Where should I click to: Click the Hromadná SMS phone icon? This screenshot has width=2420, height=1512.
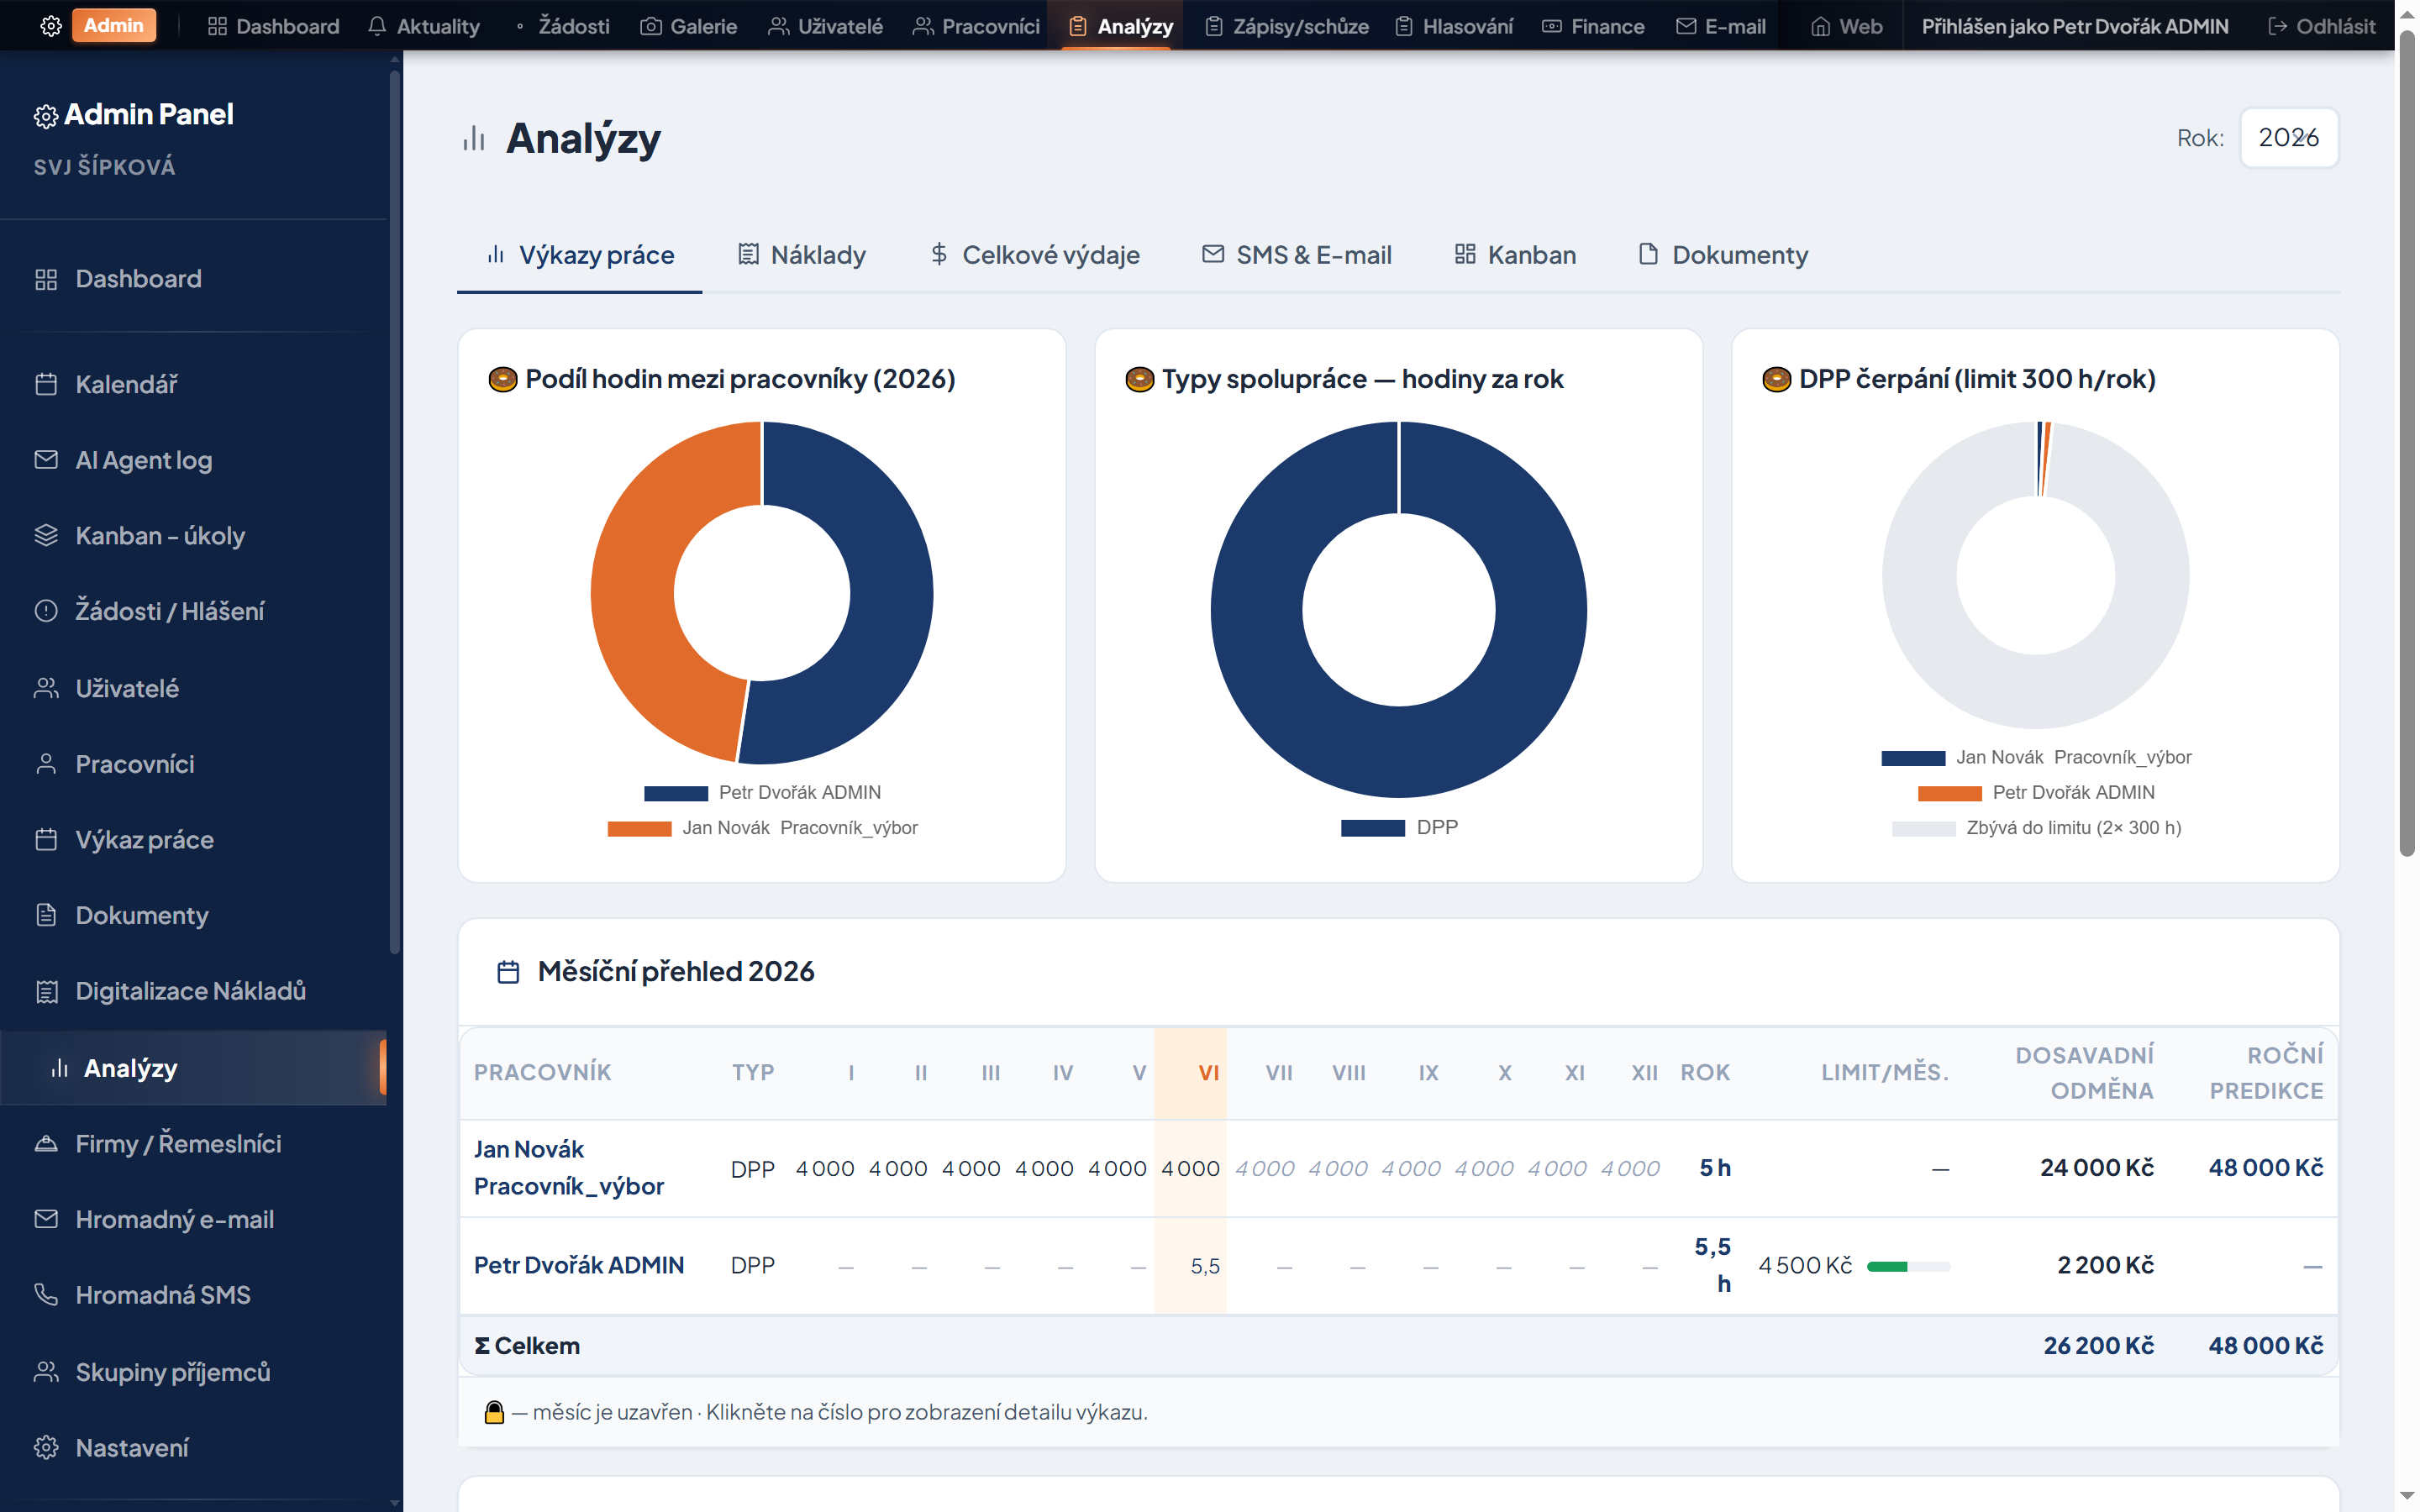click(46, 1295)
